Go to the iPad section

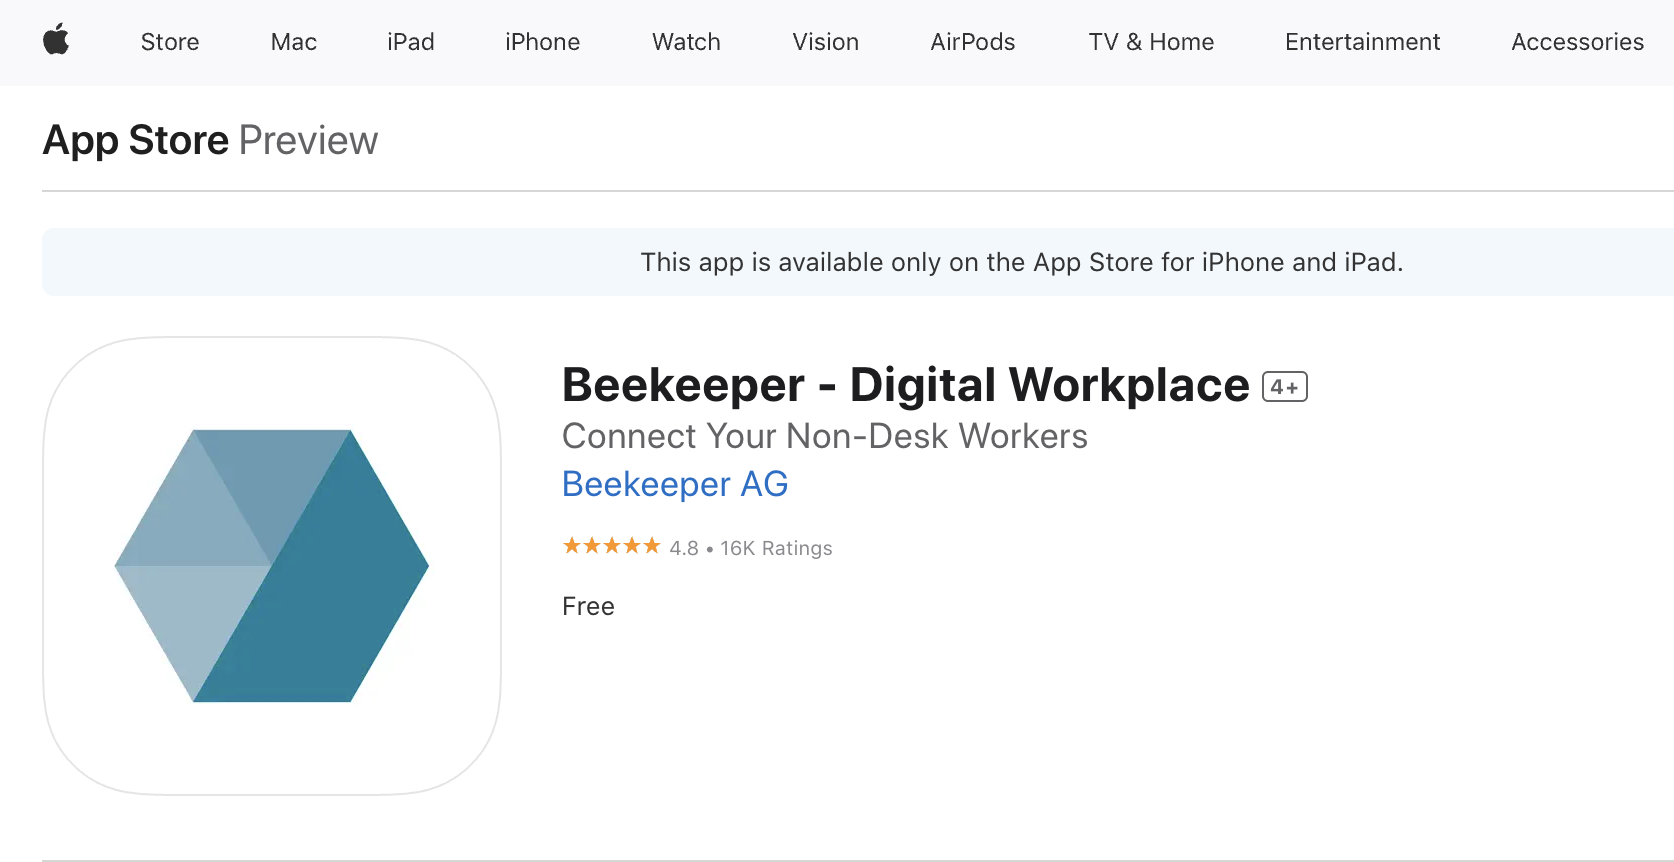point(411,42)
